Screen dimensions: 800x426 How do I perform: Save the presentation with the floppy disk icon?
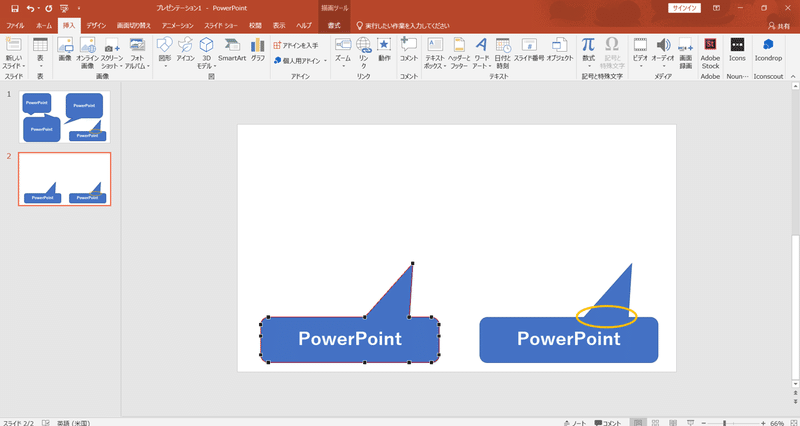(15, 8)
